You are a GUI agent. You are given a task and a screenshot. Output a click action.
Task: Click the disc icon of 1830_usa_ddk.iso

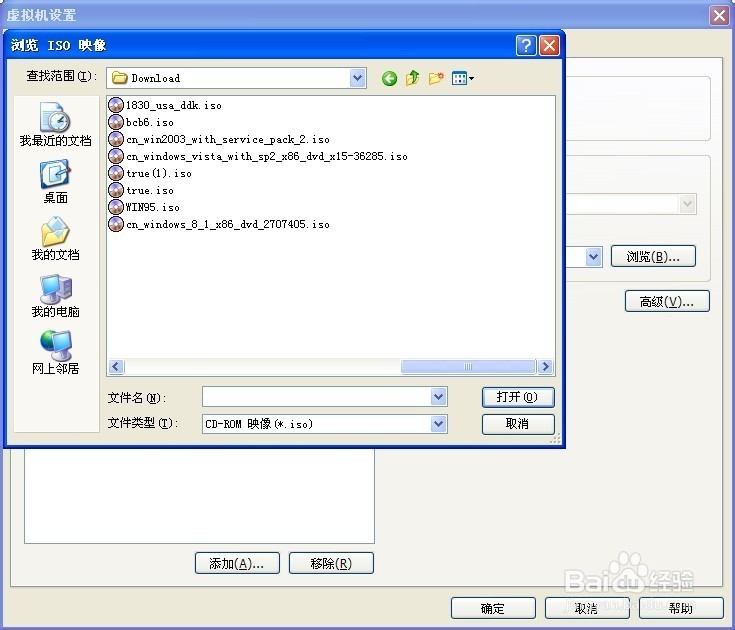click(x=116, y=105)
